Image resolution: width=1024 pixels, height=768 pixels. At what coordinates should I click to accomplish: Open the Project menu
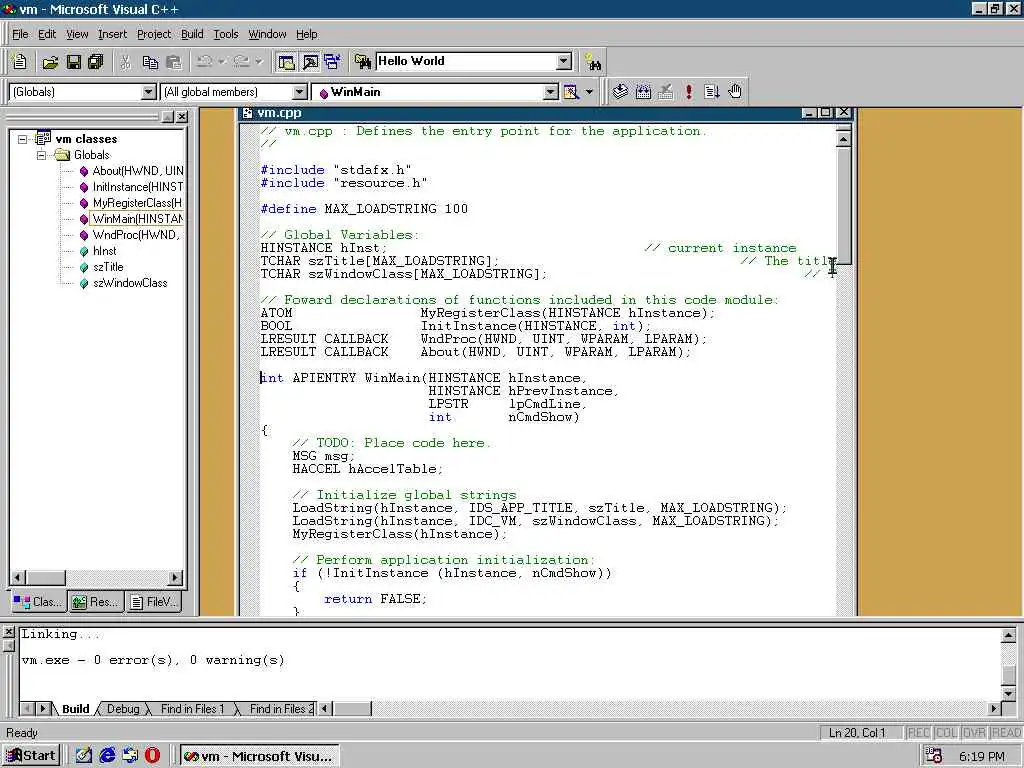click(153, 34)
